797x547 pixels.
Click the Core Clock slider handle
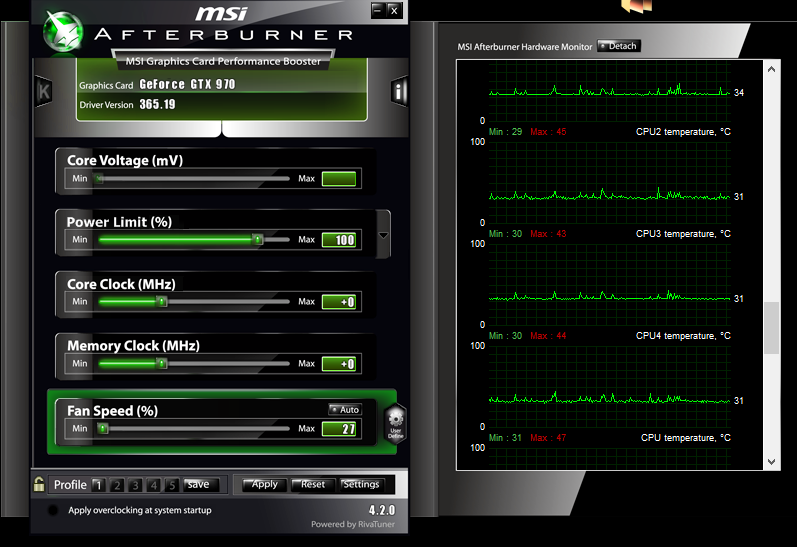click(x=162, y=301)
